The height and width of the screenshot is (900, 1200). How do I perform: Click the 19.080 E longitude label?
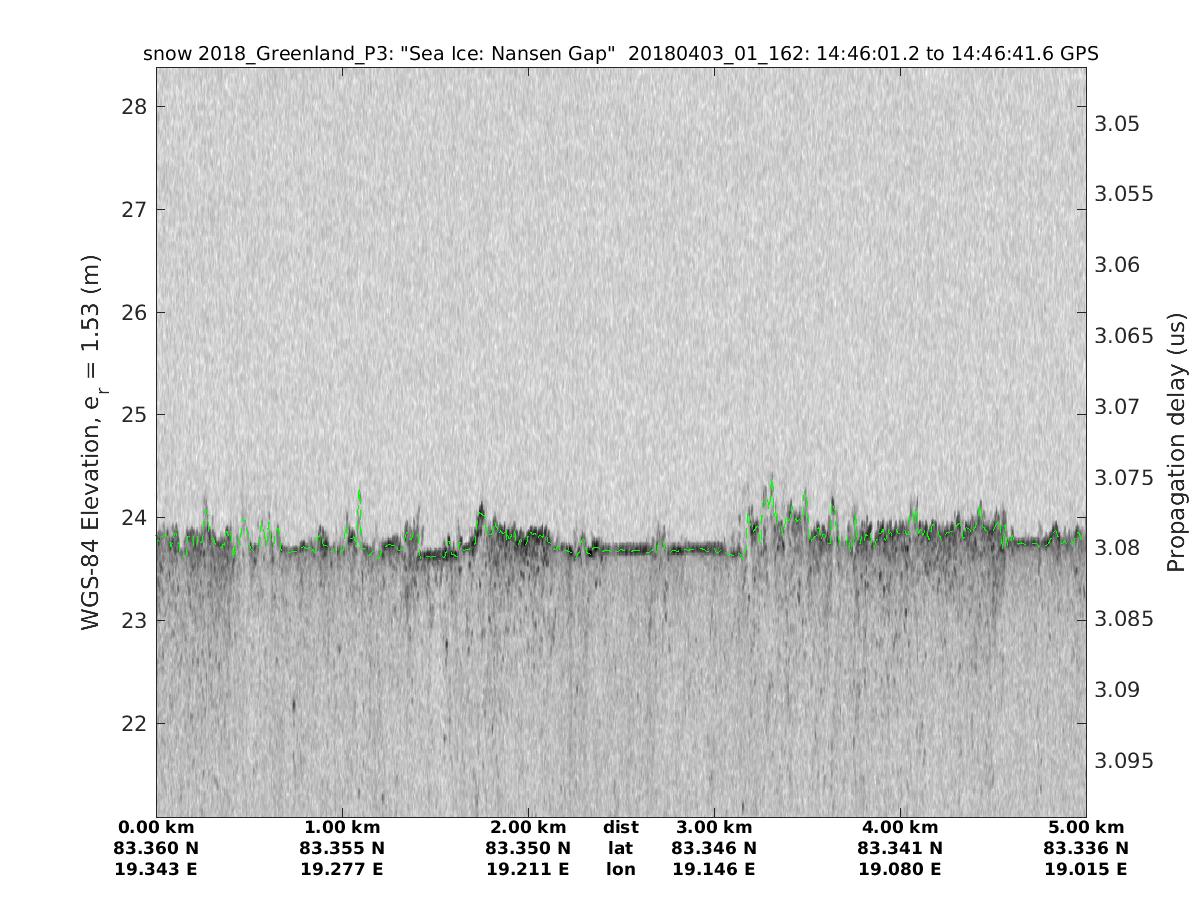pos(900,869)
